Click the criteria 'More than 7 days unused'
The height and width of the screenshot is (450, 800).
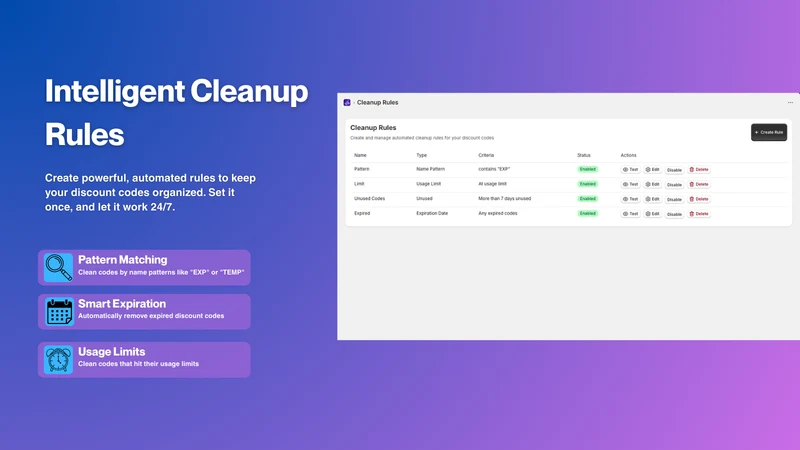tap(505, 198)
